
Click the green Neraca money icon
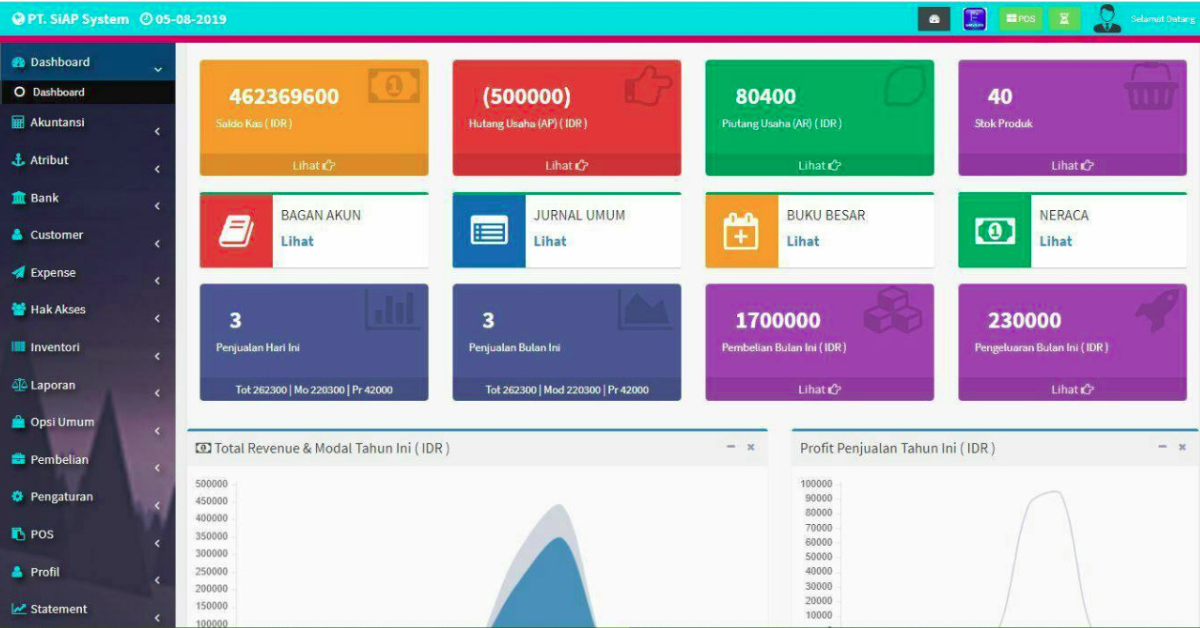[994, 231]
